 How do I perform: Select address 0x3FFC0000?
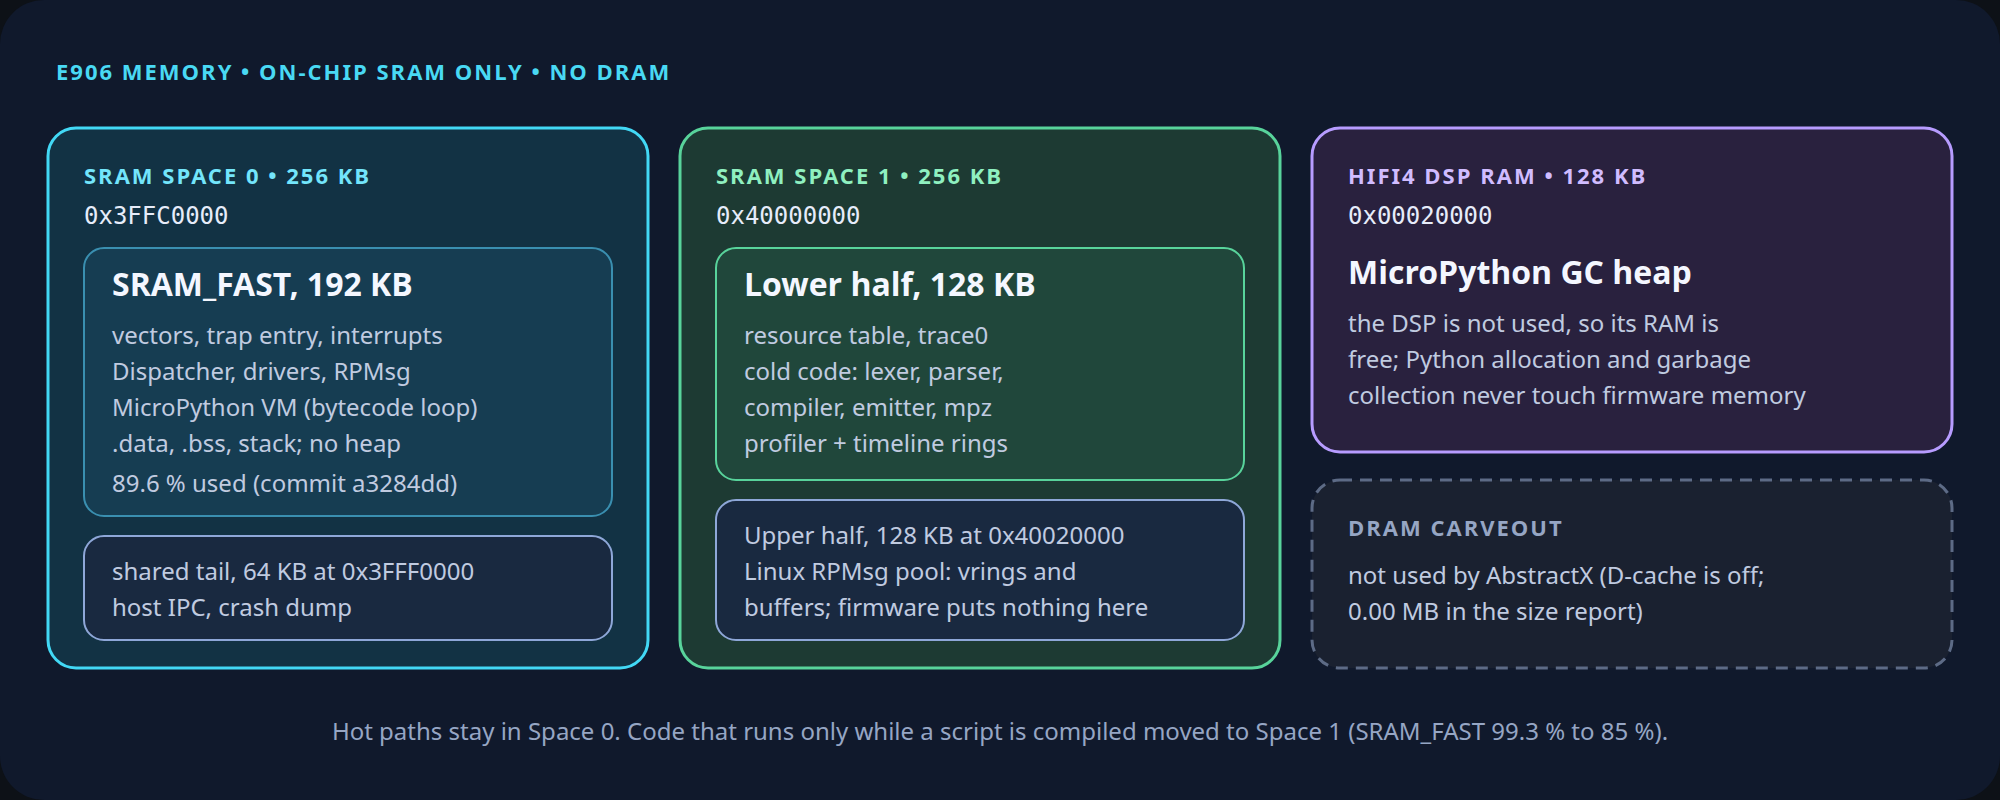156,215
